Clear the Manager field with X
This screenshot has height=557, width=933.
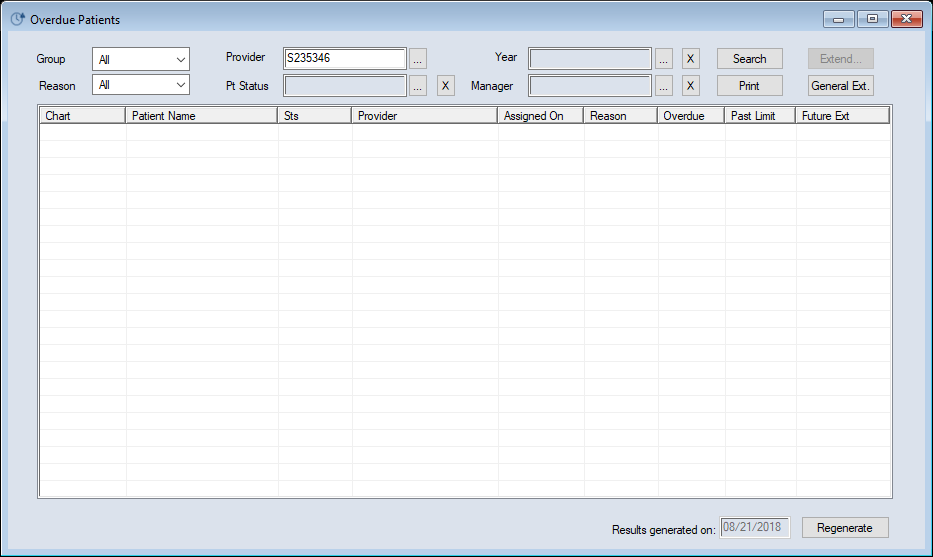tap(691, 86)
